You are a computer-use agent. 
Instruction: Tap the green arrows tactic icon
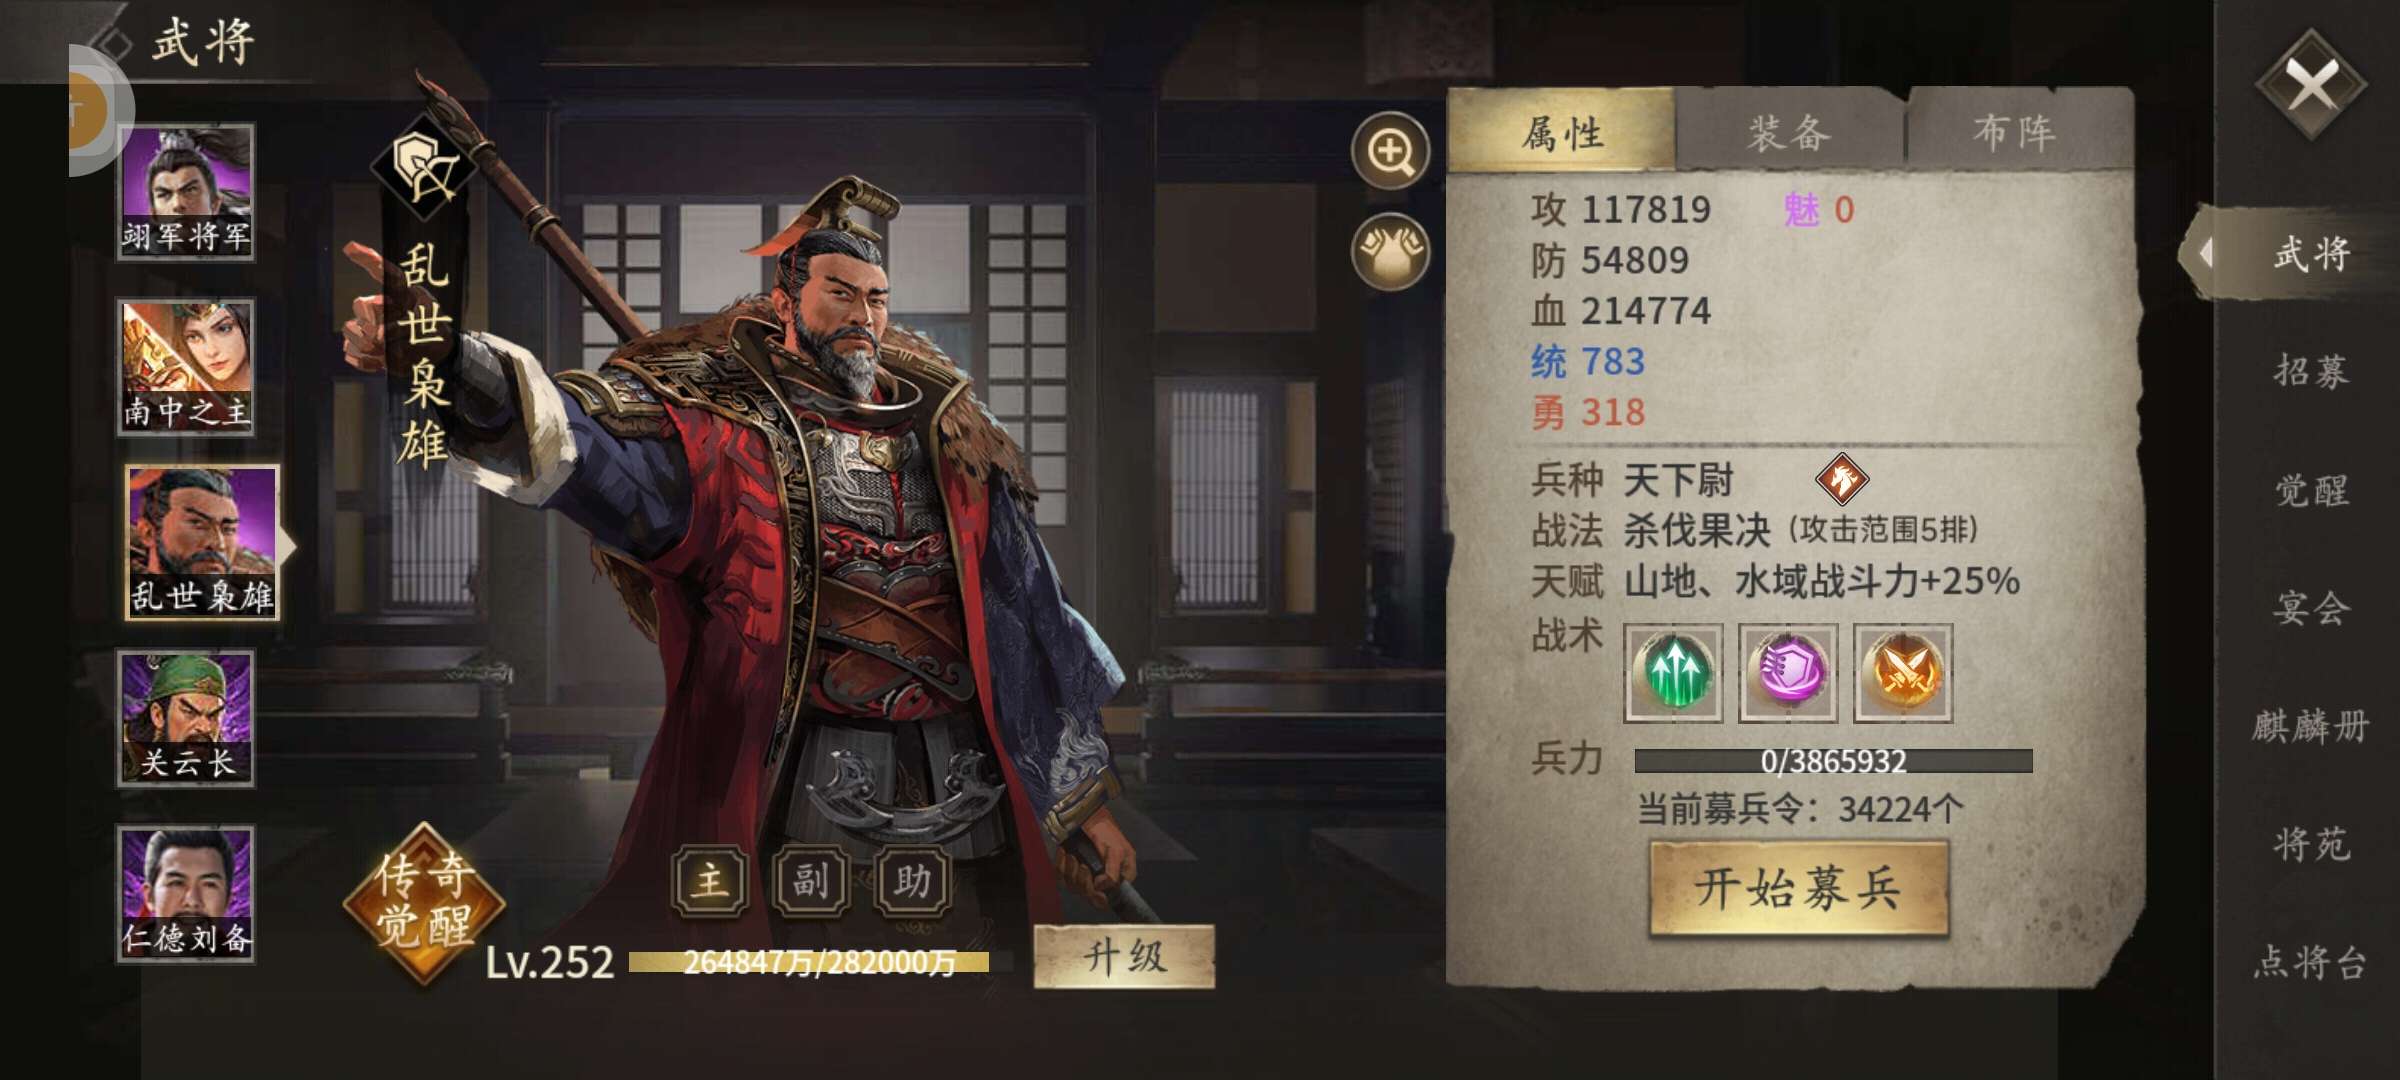tap(1673, 672)
